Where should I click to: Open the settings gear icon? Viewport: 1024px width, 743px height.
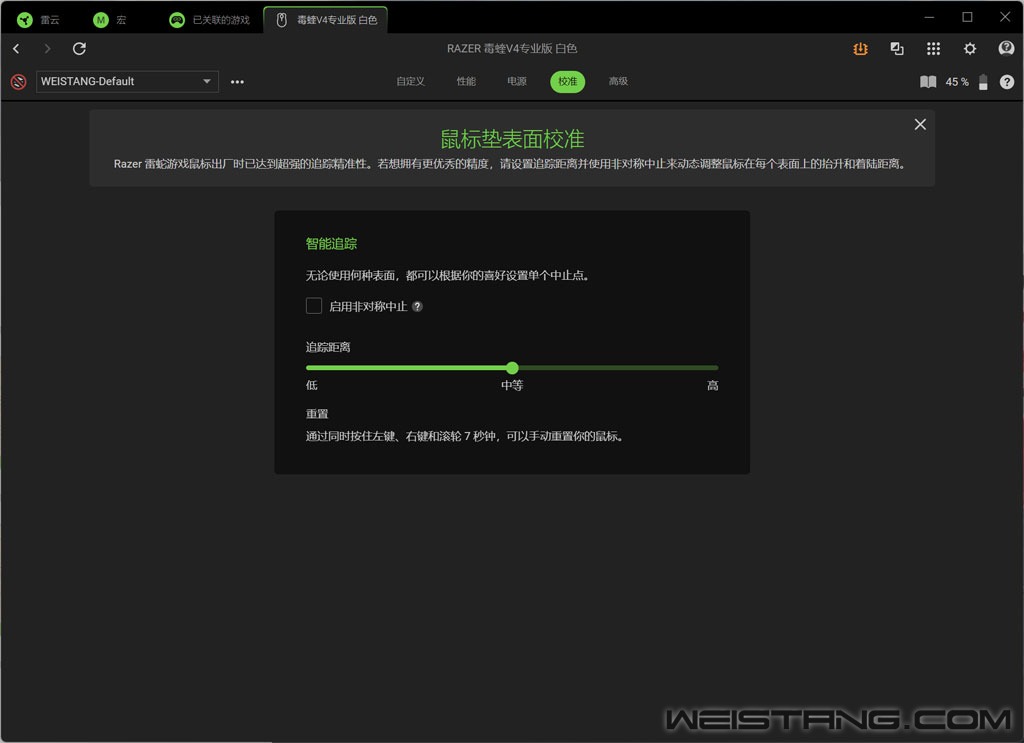969,49
